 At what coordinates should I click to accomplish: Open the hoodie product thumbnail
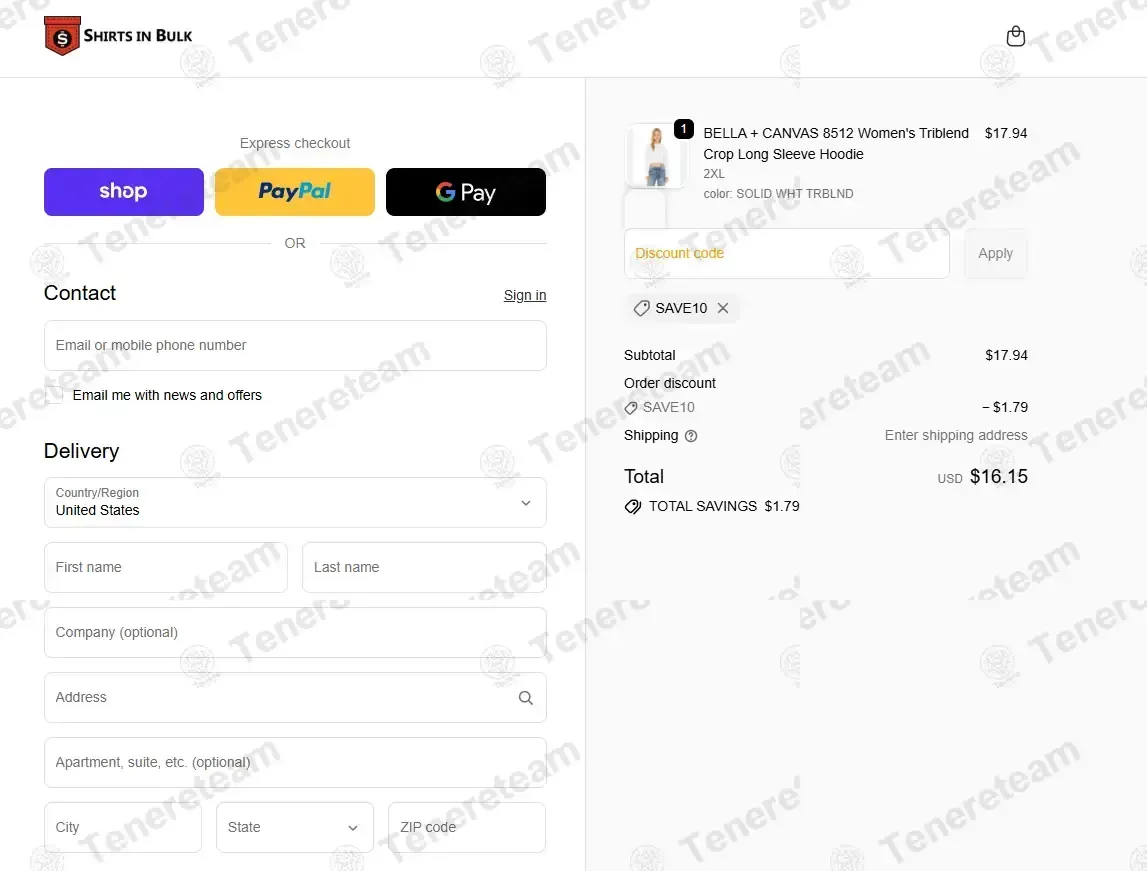[655, 156]
